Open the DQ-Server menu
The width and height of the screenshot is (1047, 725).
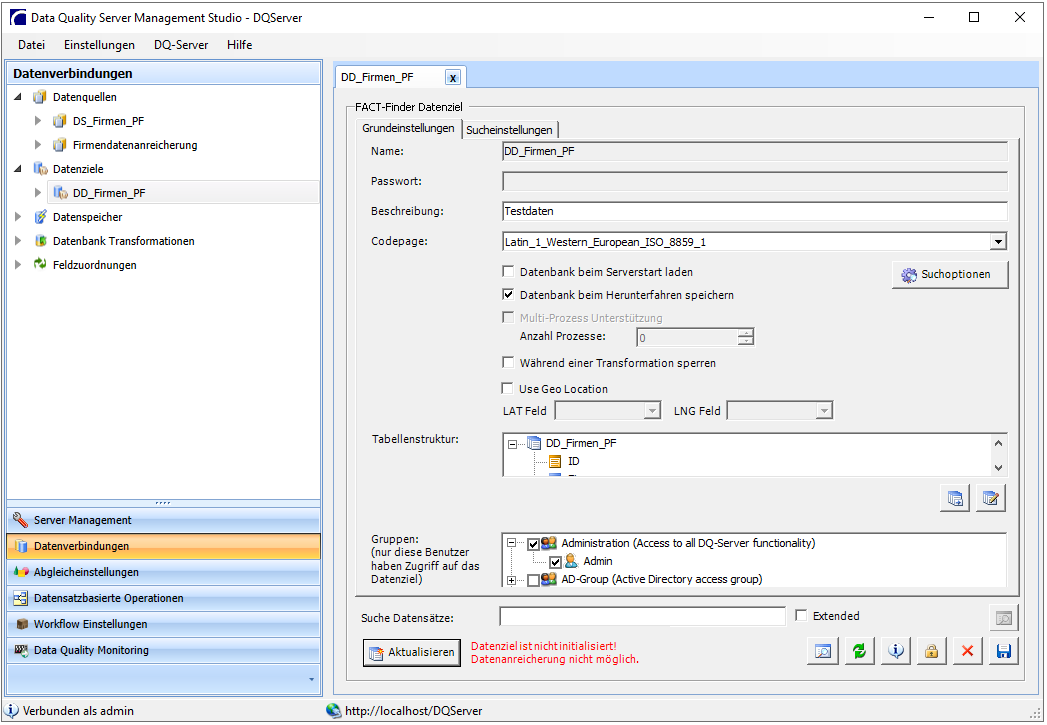tap(181, 45)
